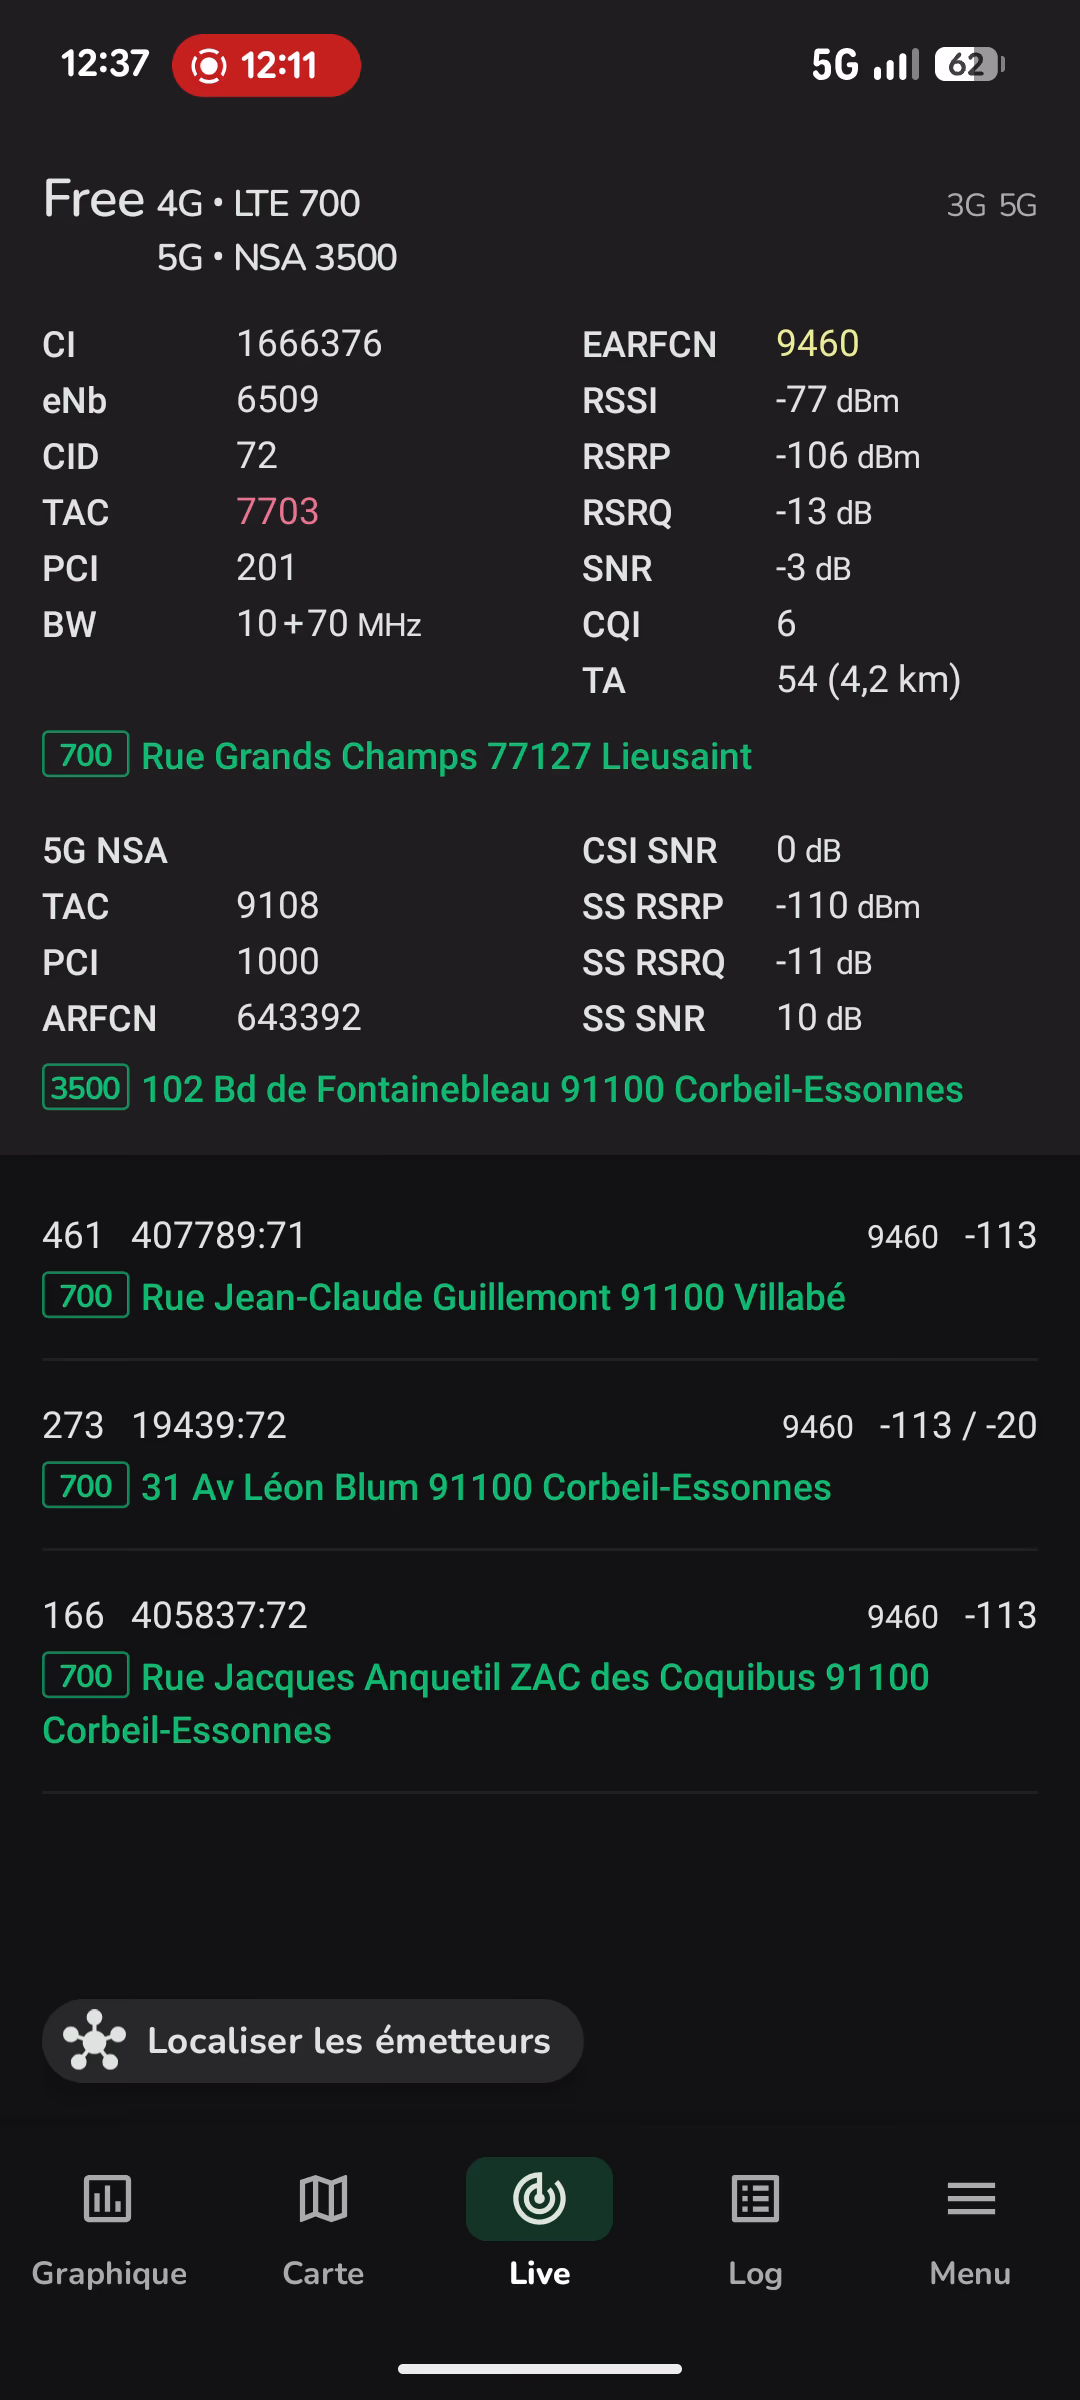This screenshot has height=2400, width=1080.
Task: Open the hamburger Menu icon
Action: click(x=970, y=2200)
